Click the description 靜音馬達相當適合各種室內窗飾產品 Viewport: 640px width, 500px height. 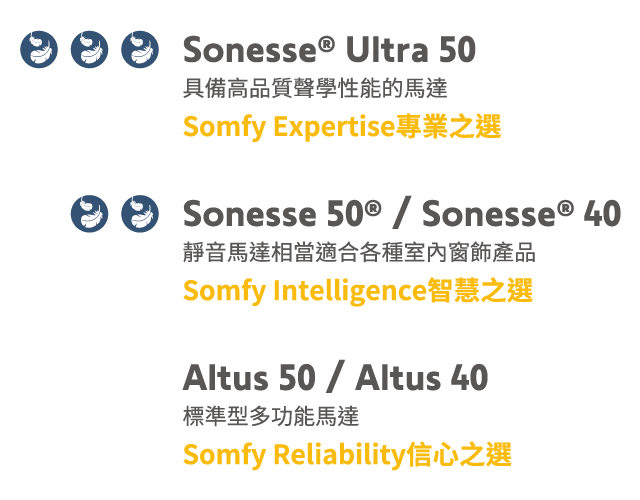pos(359,252)
